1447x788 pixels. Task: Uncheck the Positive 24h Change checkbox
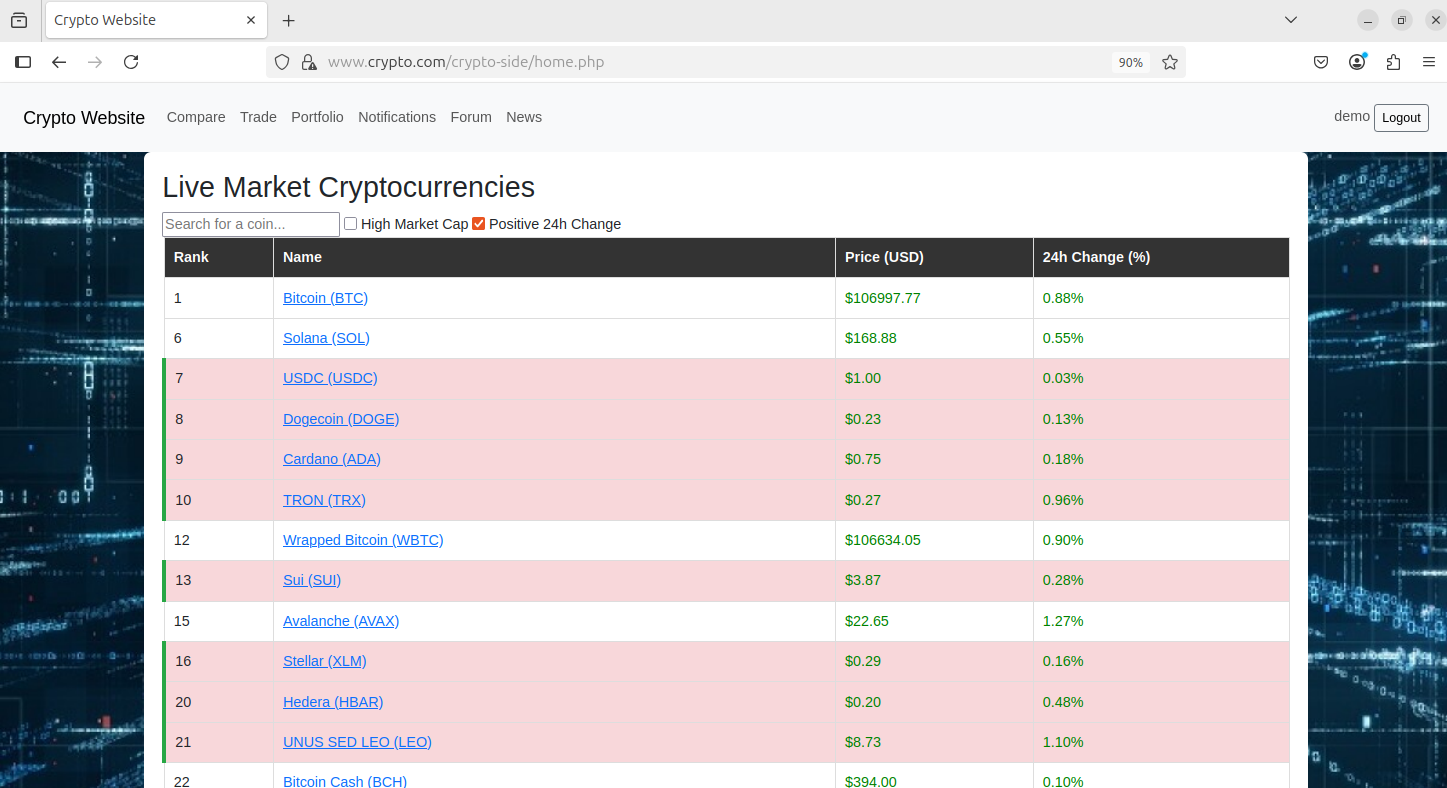(x=479, y=224)
